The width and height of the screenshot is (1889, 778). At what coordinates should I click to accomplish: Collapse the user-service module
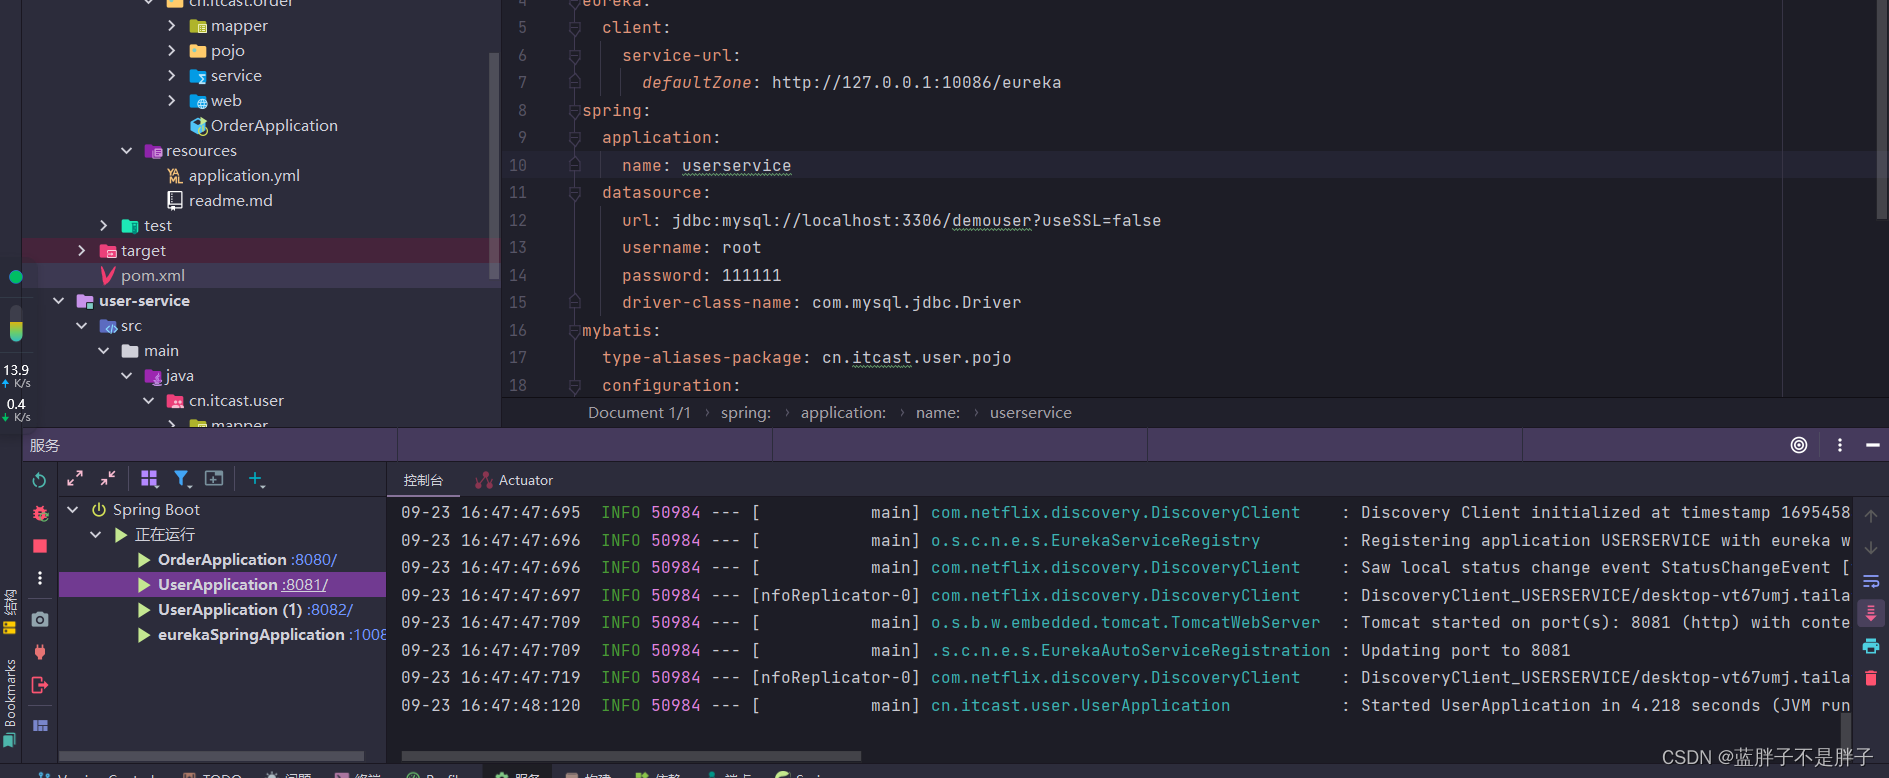[x=59, y=301]
